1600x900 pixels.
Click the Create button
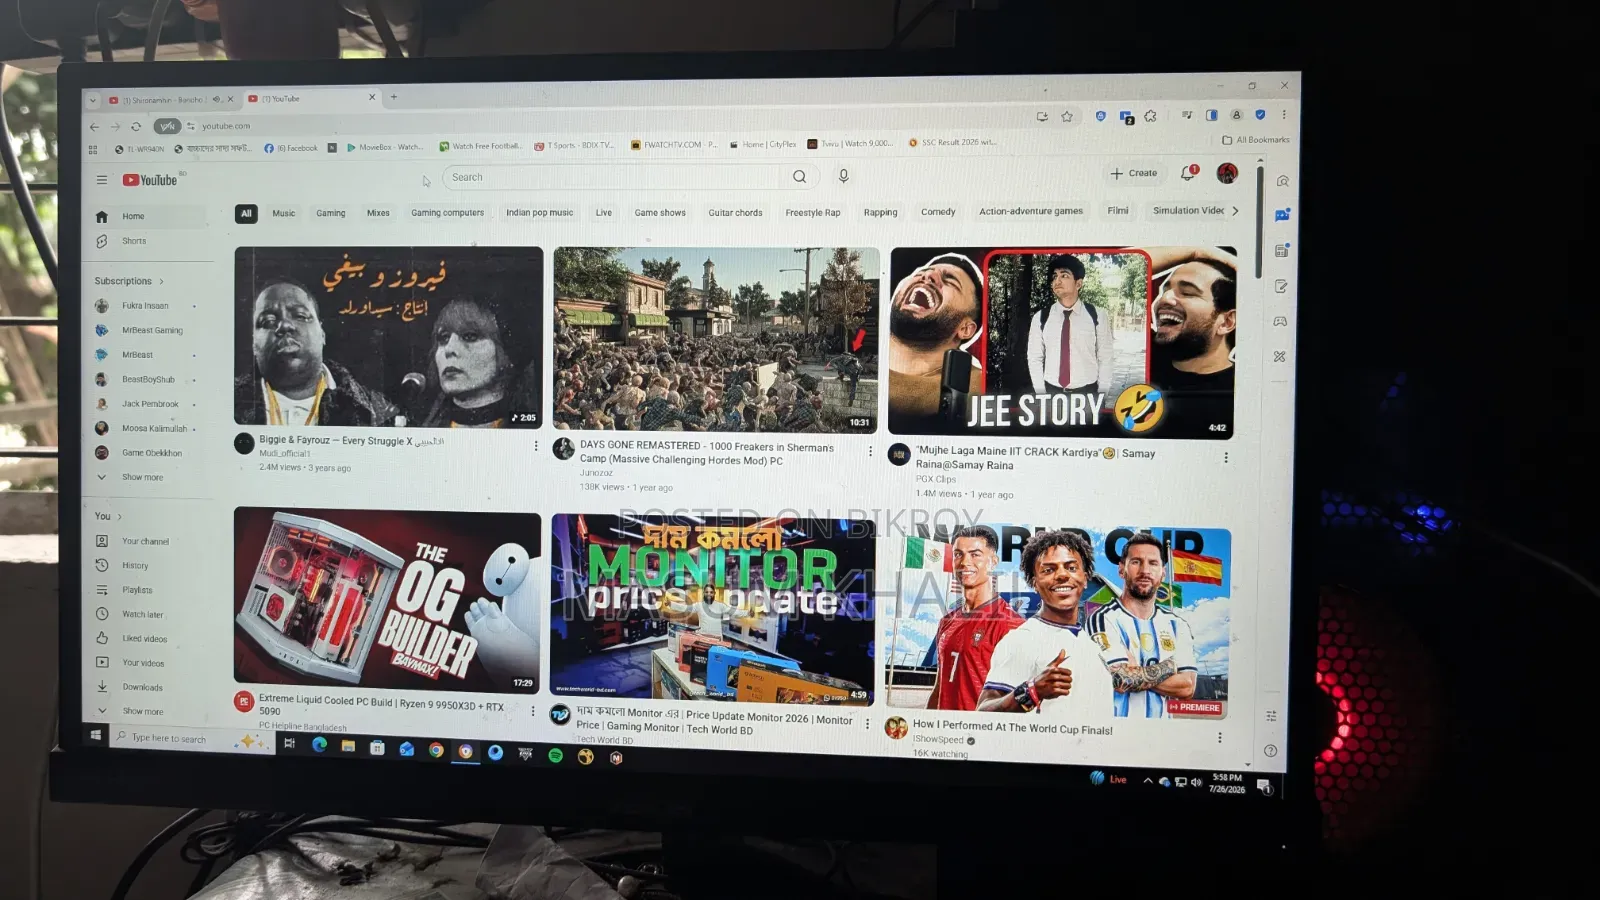point(1133,173)
